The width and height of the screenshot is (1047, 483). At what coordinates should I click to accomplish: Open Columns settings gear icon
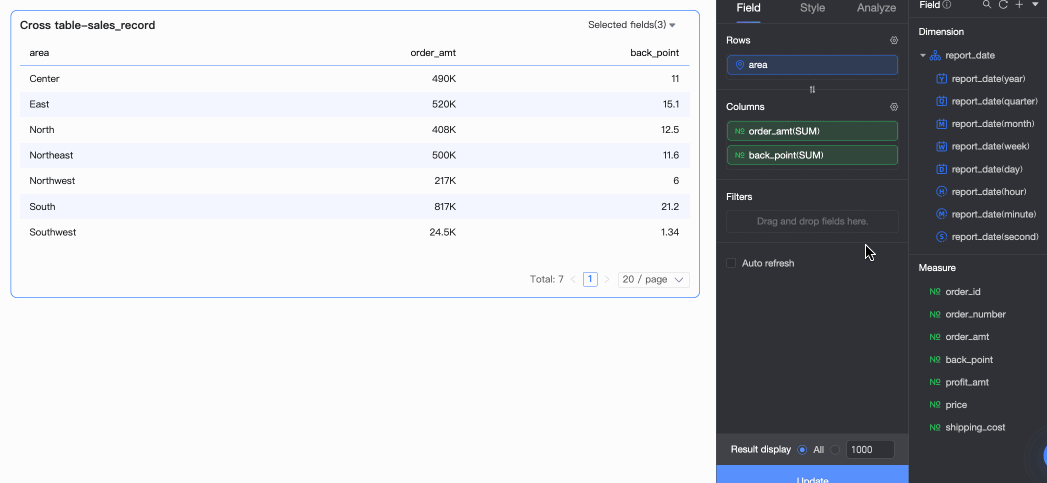tap(894, 107)
